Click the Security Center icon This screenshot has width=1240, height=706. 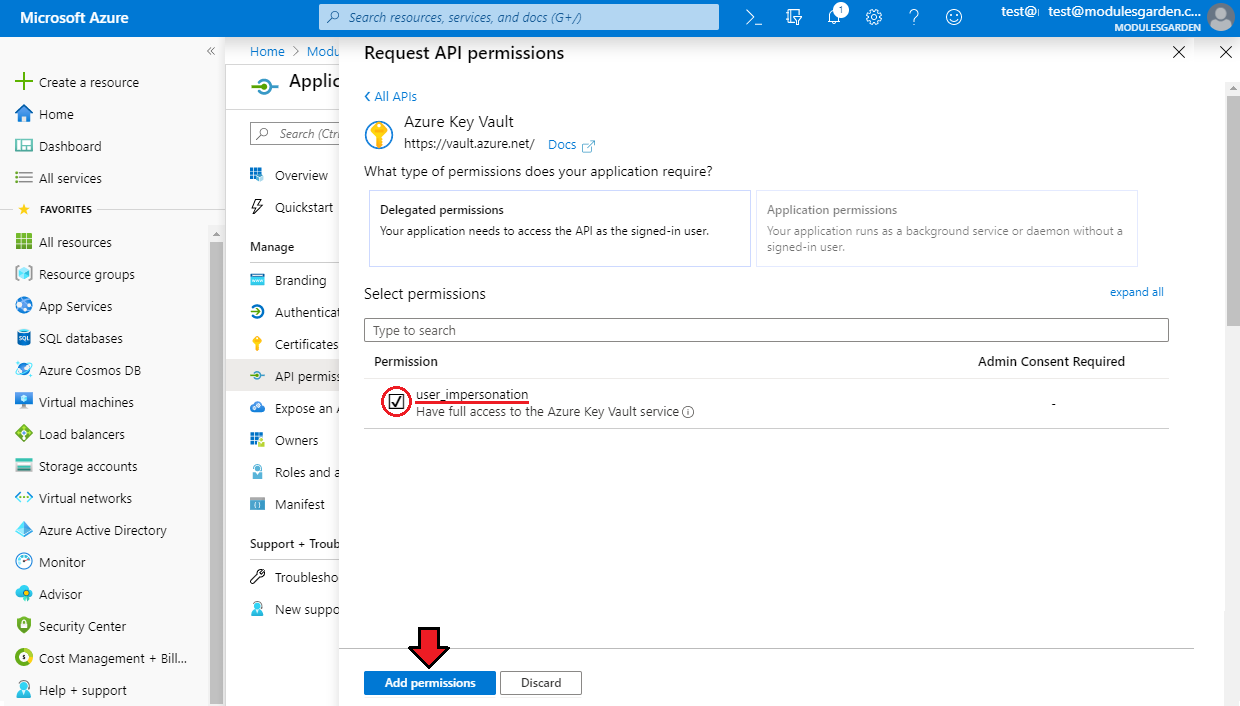24,626
